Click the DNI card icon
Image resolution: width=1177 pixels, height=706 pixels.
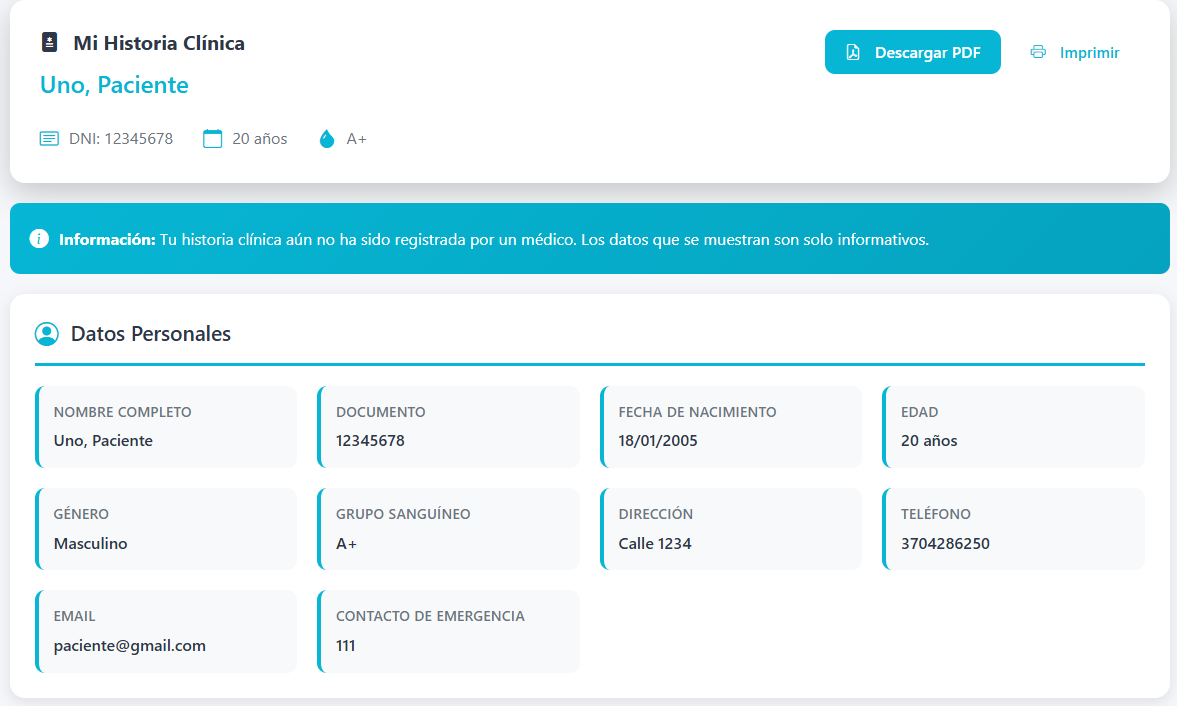click(x=49, y=139)
